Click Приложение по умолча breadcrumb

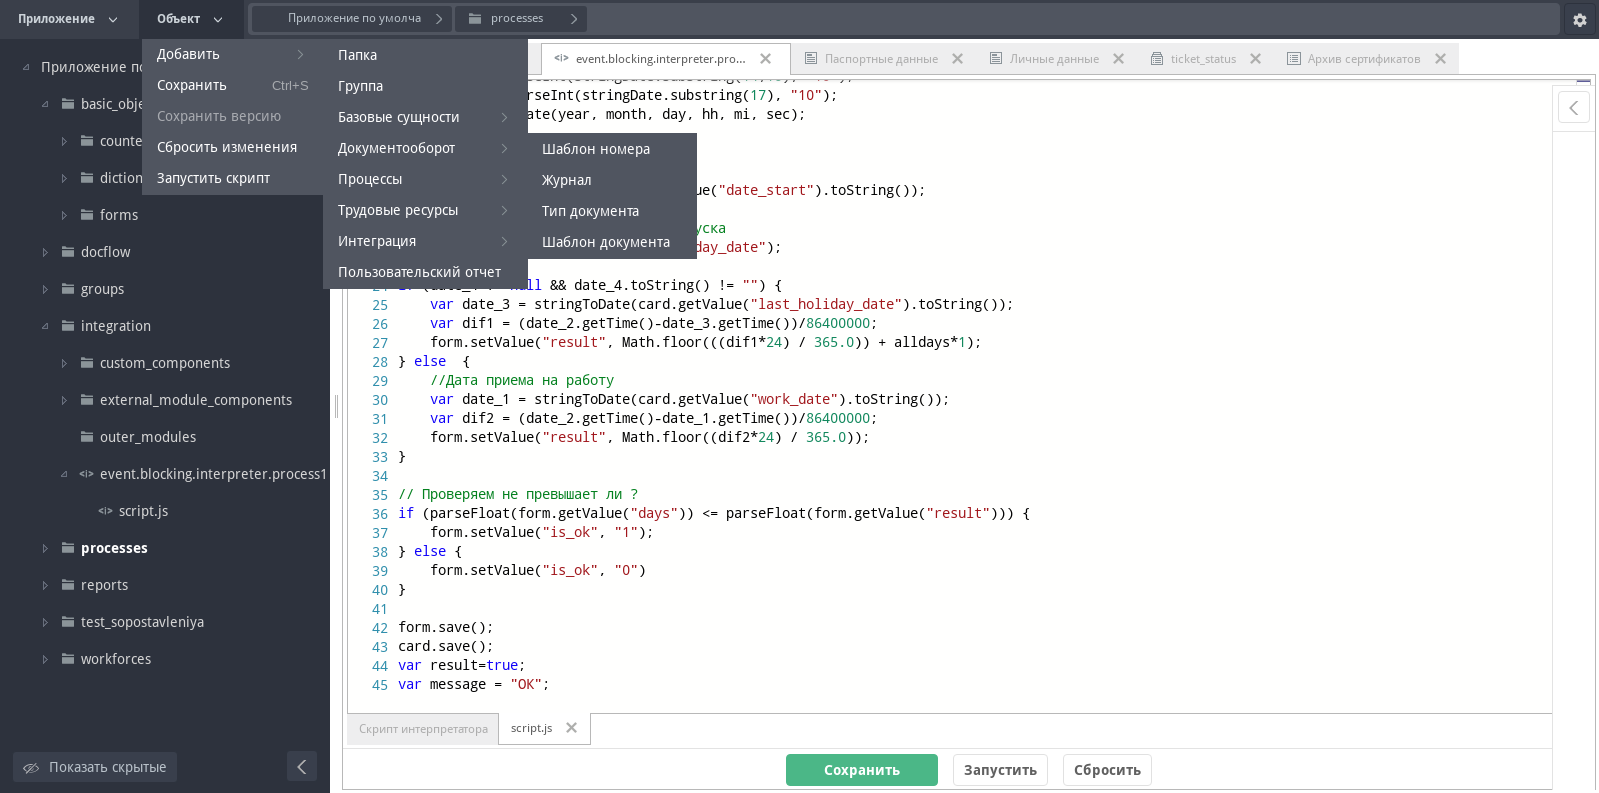pos(354,18)
